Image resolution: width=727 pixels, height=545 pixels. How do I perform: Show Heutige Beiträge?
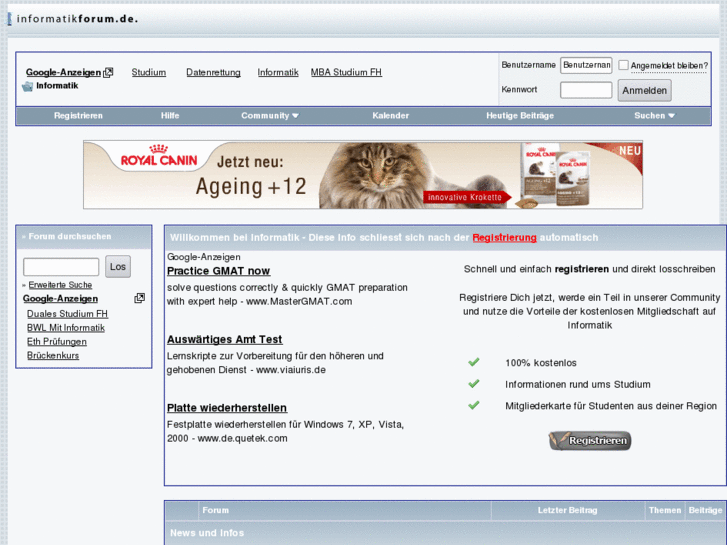pyautogui.click(x=520, y=115)
